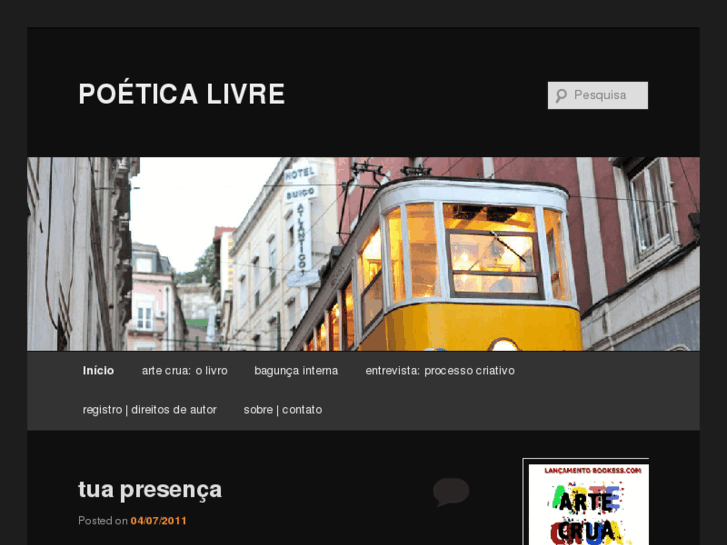Open the arte crua: o livro page
727x545 pixels.
click(x=185, y=371)
